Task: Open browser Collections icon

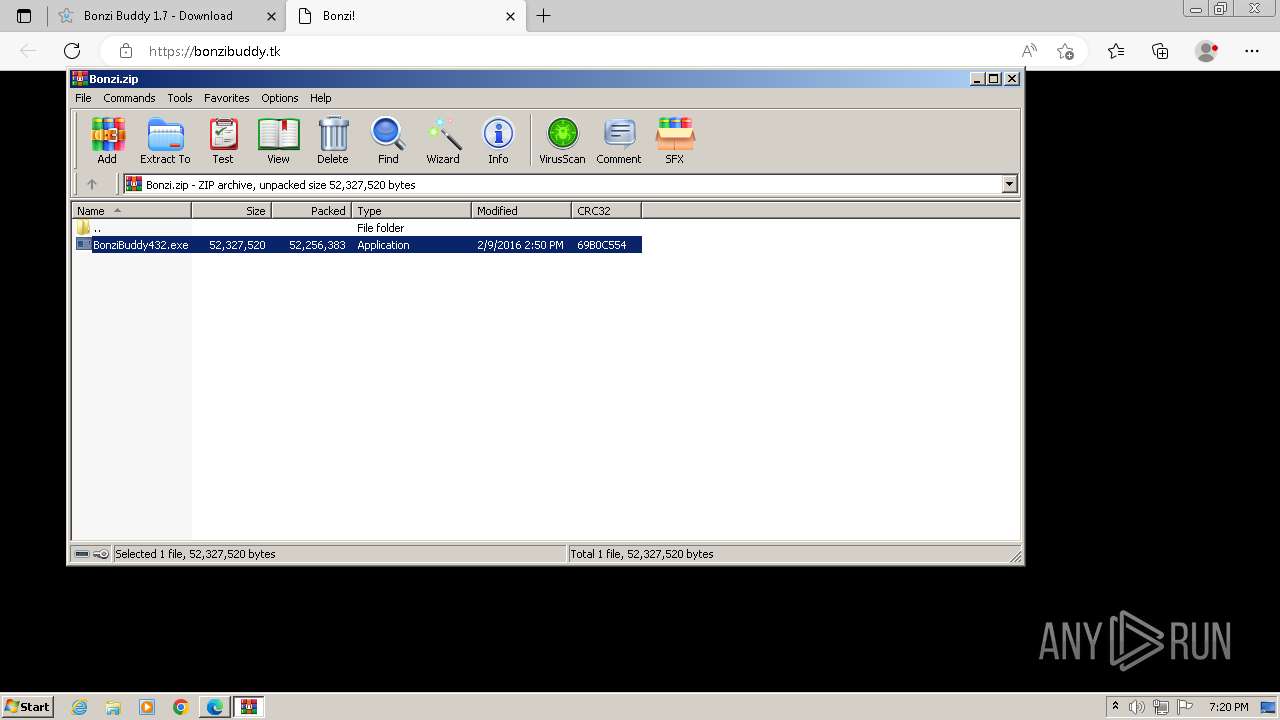Action: (1160, 51)
